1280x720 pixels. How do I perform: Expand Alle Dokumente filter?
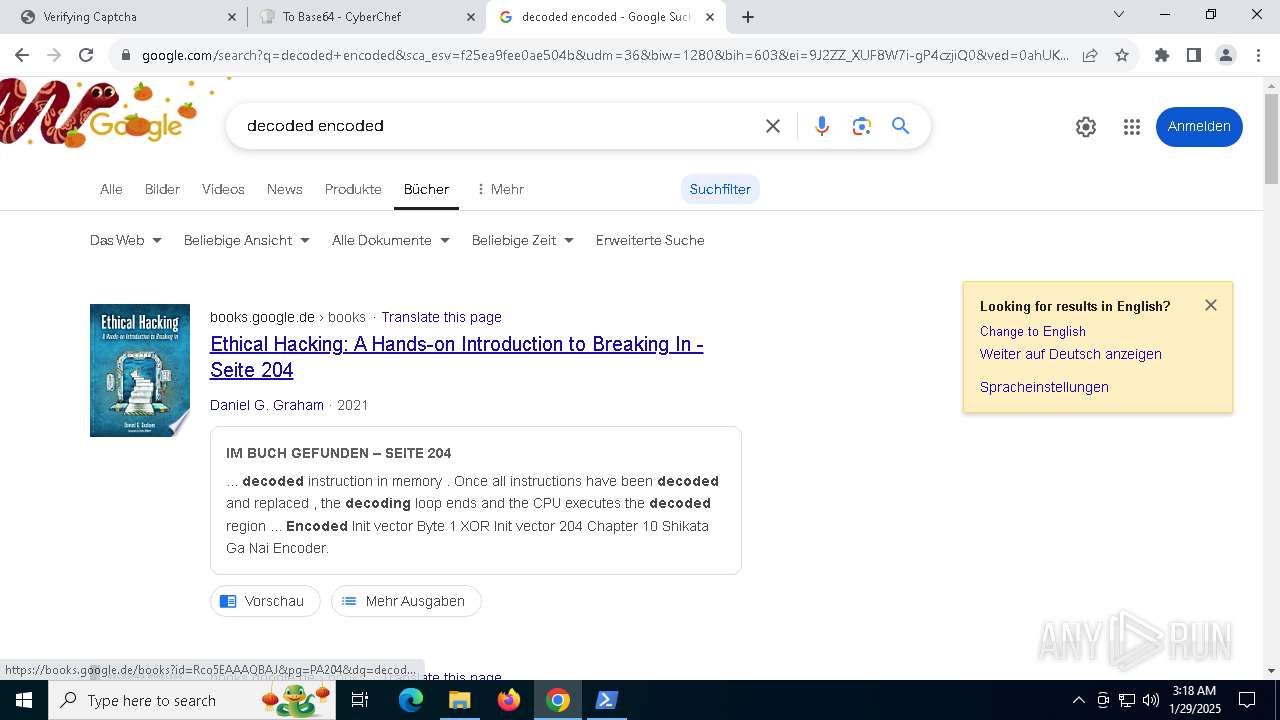[x=391, y=240]
